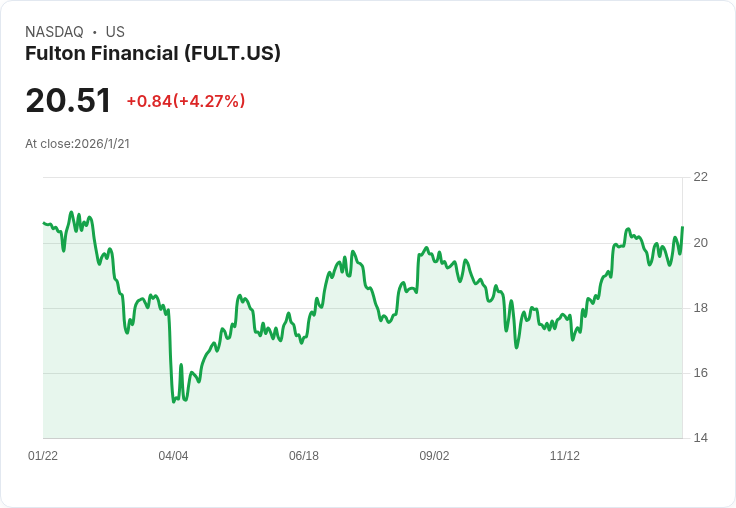Pick the 06/18 date axis label
Screen dimensions: 736x508
point(304,456)
